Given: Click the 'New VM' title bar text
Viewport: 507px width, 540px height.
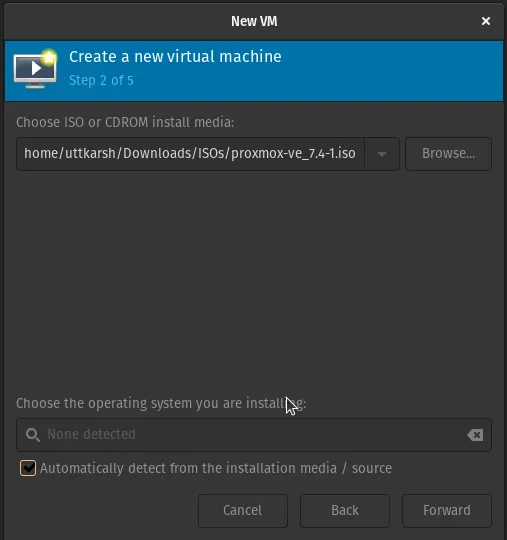Looking at the screenshot, I should point(254,21).
